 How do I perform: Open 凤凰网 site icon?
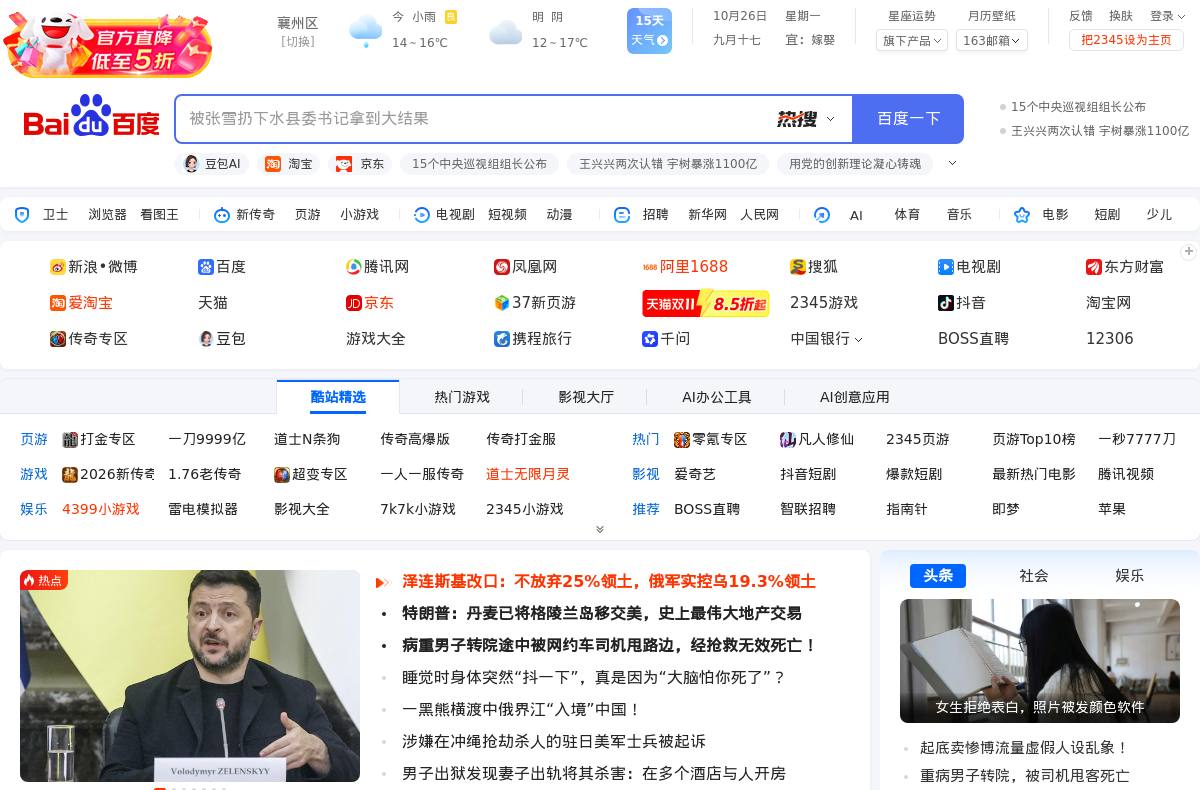[502, 267]
